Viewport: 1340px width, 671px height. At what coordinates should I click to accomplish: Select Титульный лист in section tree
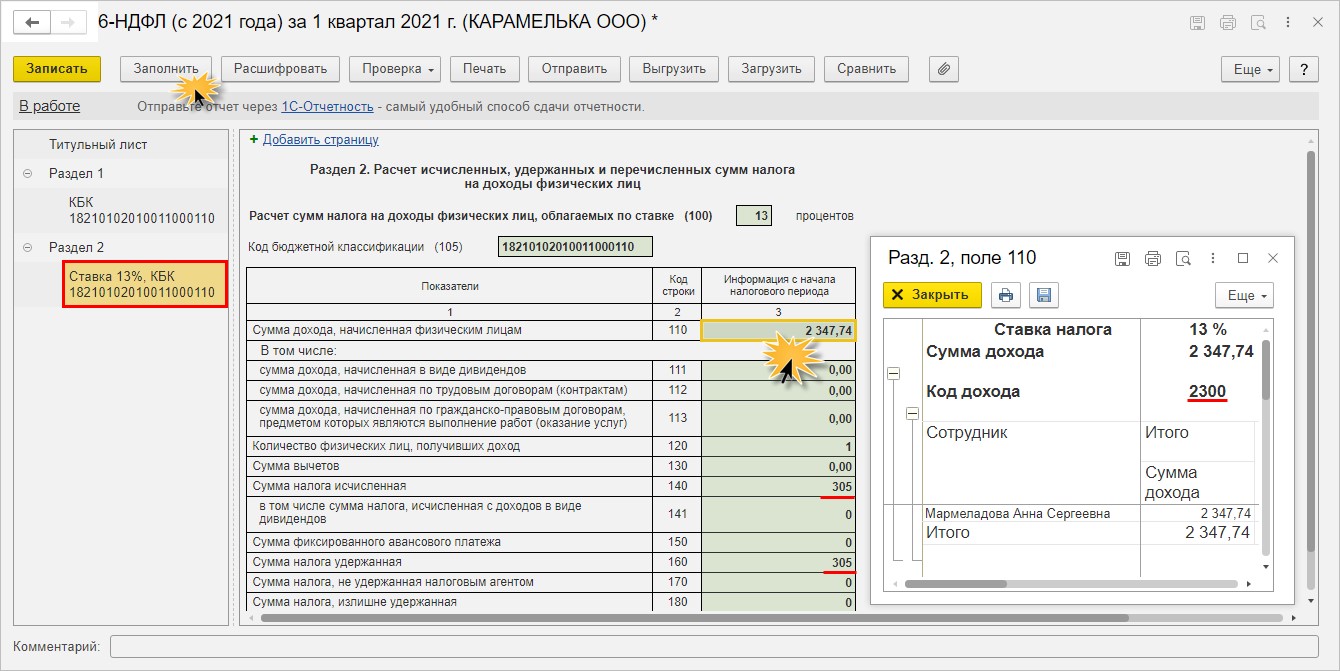(x=98, y=145)
